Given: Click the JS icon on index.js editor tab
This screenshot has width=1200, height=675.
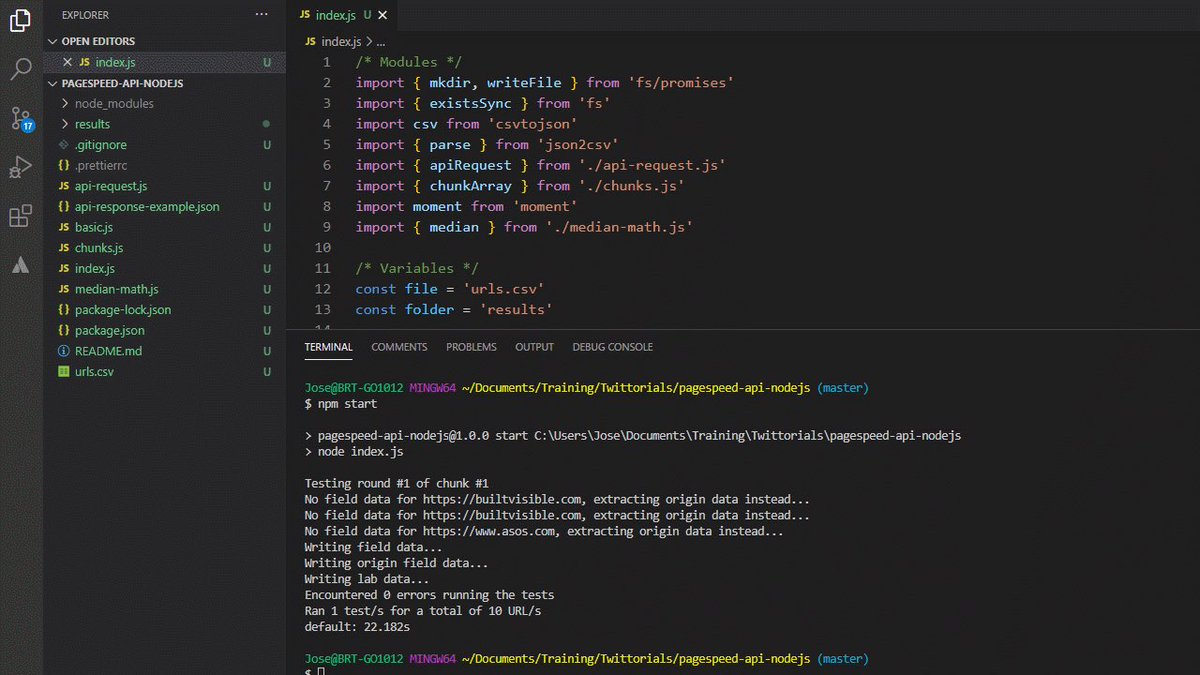Looking at the screenshot, I should (x=305, y=15).
